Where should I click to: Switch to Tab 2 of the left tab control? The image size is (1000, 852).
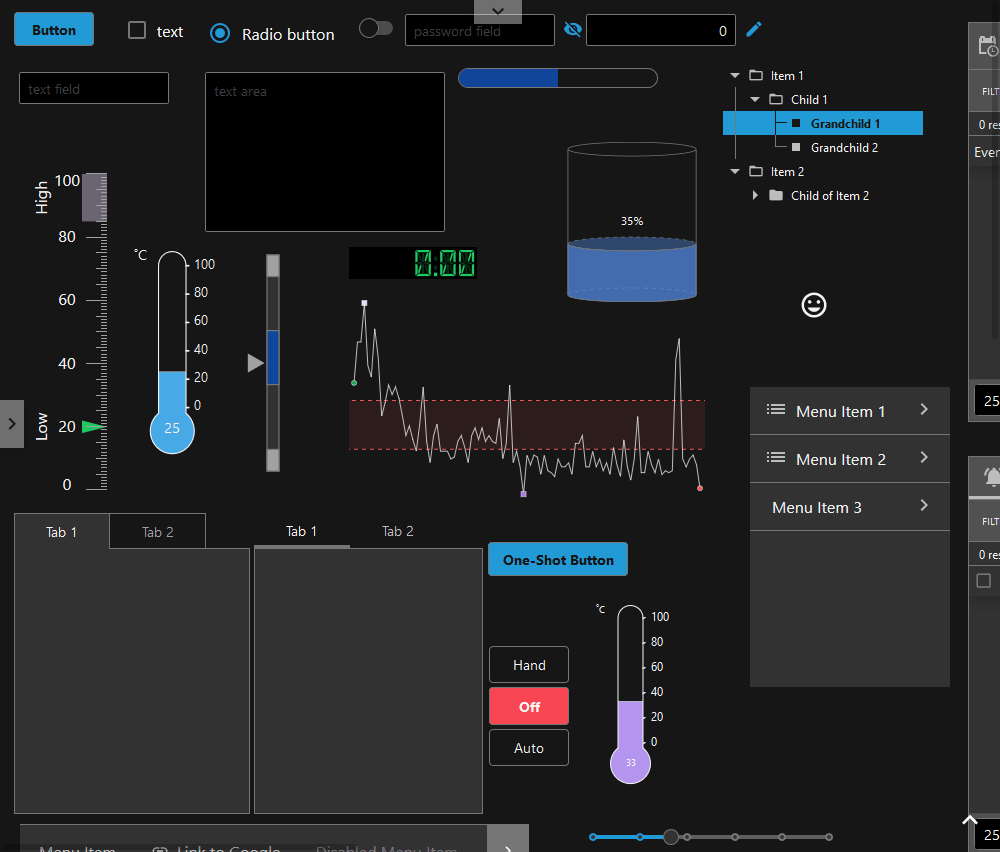157,531
